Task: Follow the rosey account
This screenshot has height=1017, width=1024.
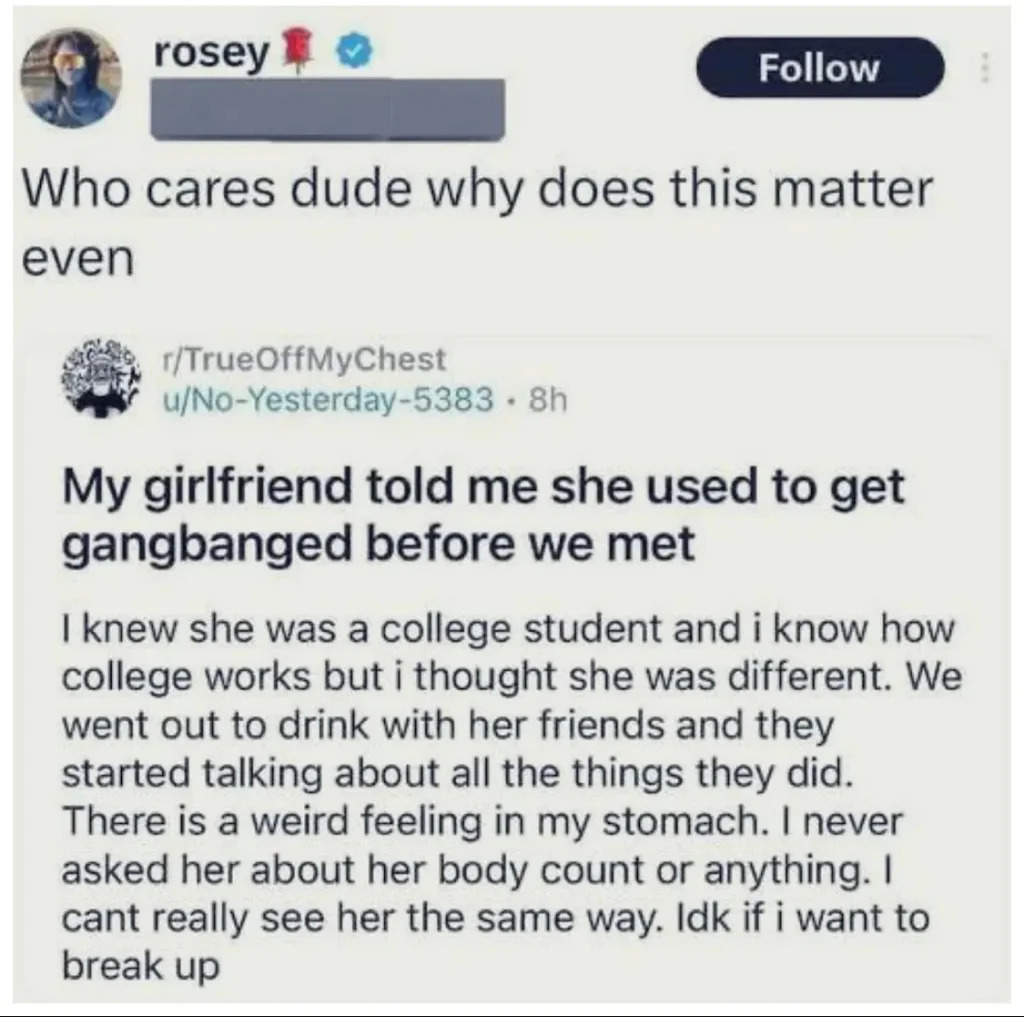Action: point(819,68)
